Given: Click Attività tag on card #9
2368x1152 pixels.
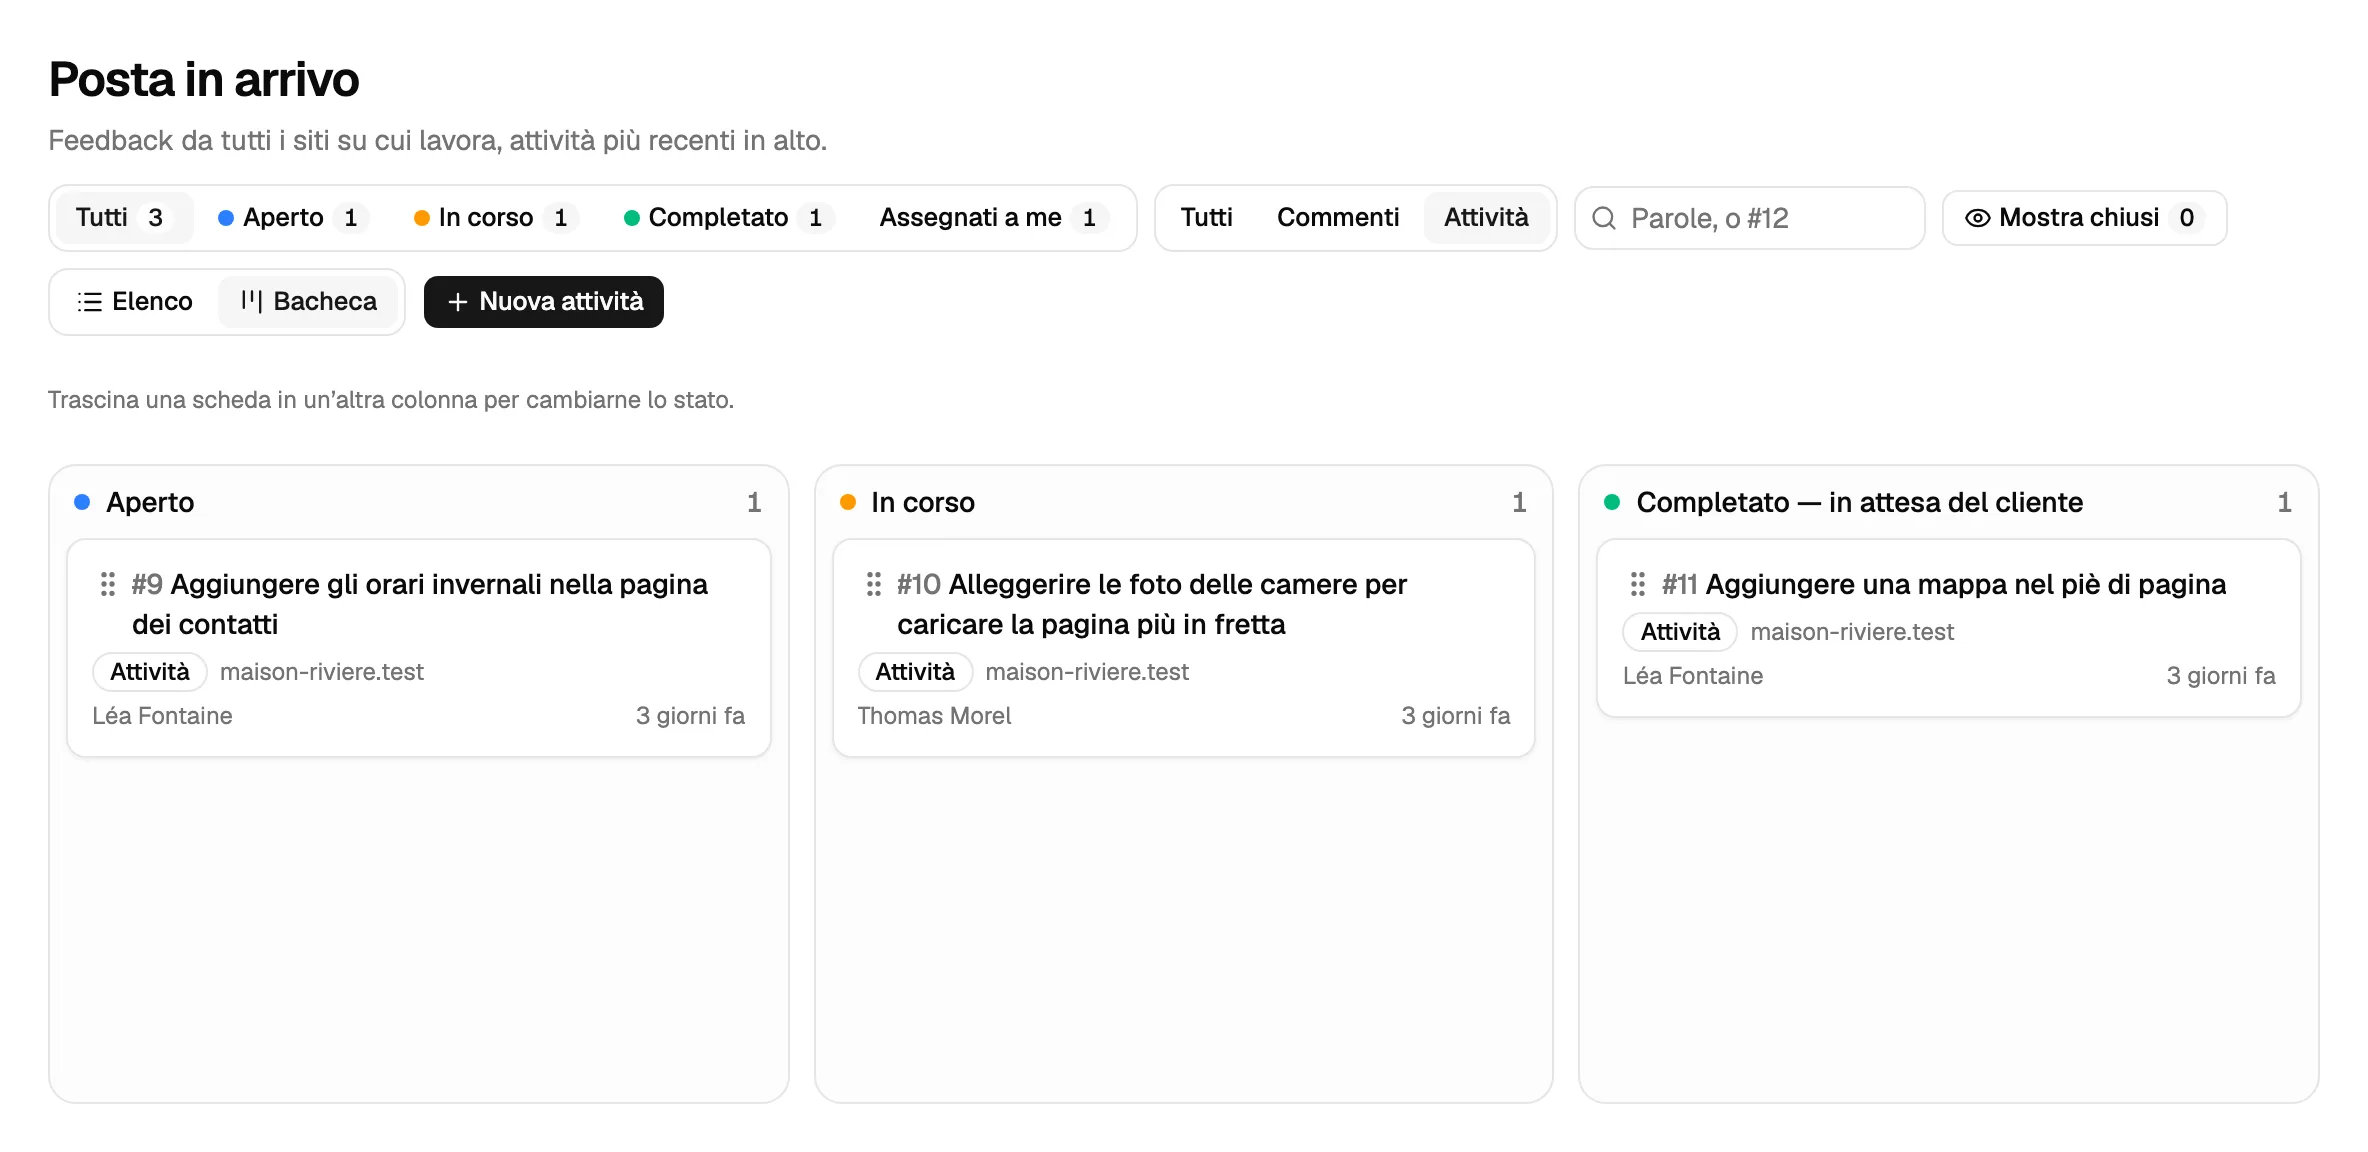Looking at the screenshot, I should click(x=150, y=672).
